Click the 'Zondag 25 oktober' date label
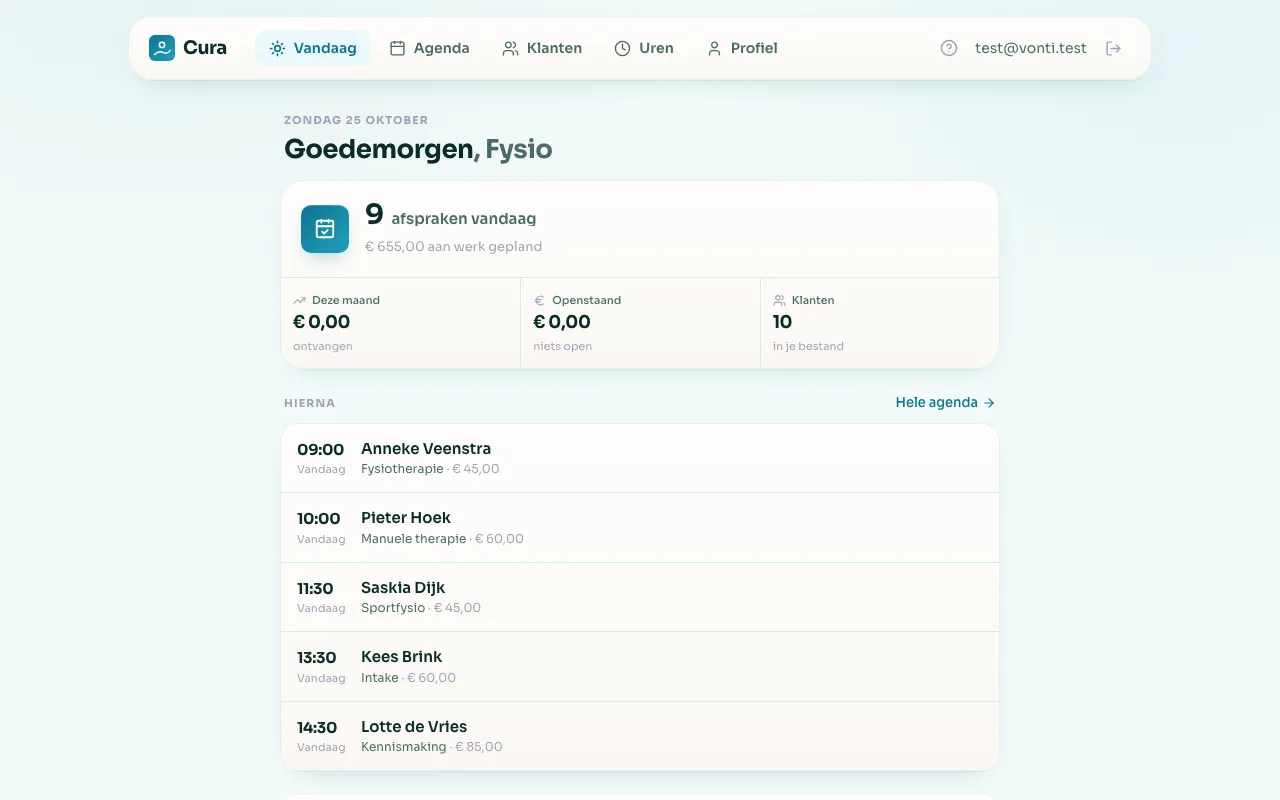Viewport: 1280px width, 800px height. point(356,120)
